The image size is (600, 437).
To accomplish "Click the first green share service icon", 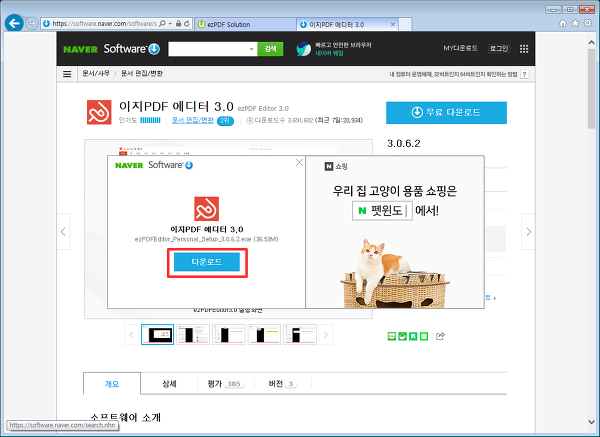I will coord(392,336).
